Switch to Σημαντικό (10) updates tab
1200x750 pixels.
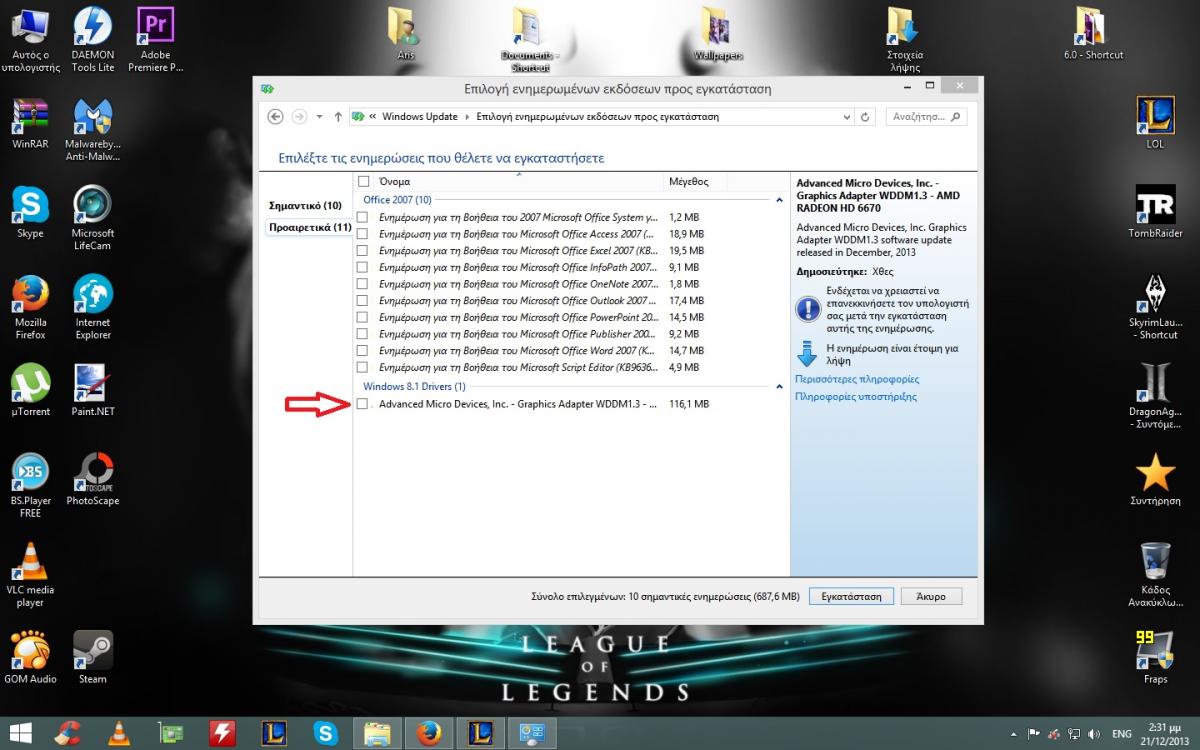pos(305,205)
